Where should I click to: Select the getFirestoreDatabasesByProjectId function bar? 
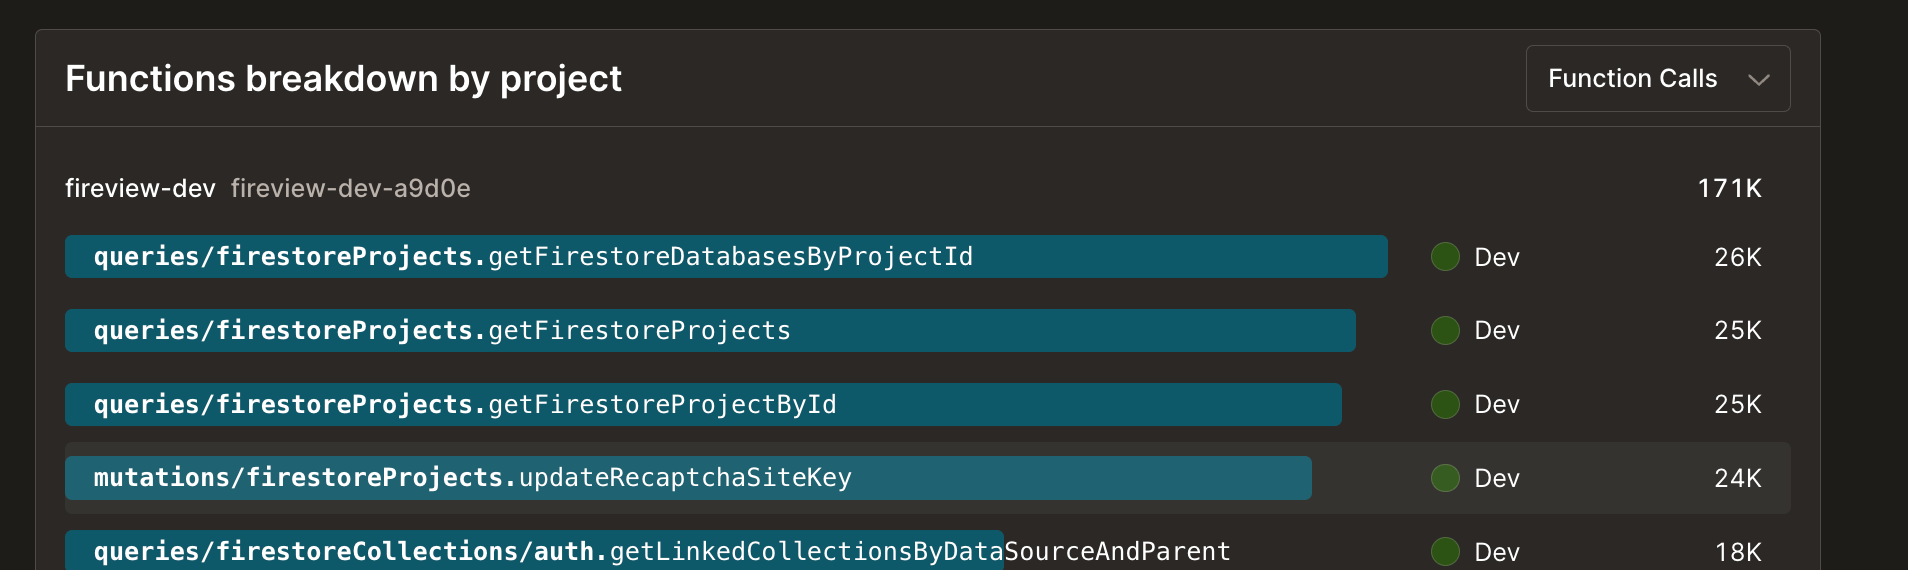coord(725,257)
